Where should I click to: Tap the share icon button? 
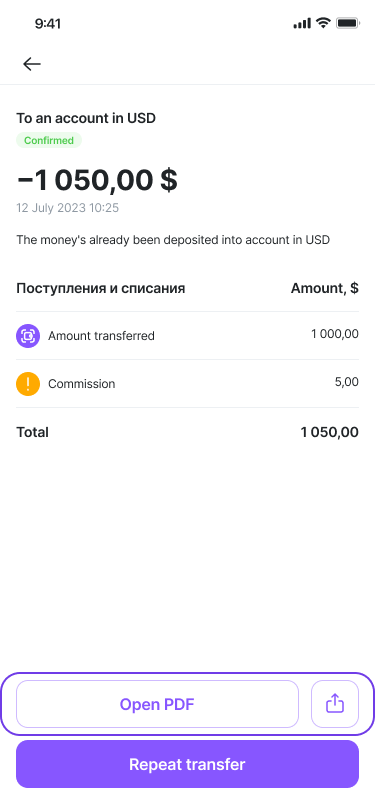pos(335,704)
